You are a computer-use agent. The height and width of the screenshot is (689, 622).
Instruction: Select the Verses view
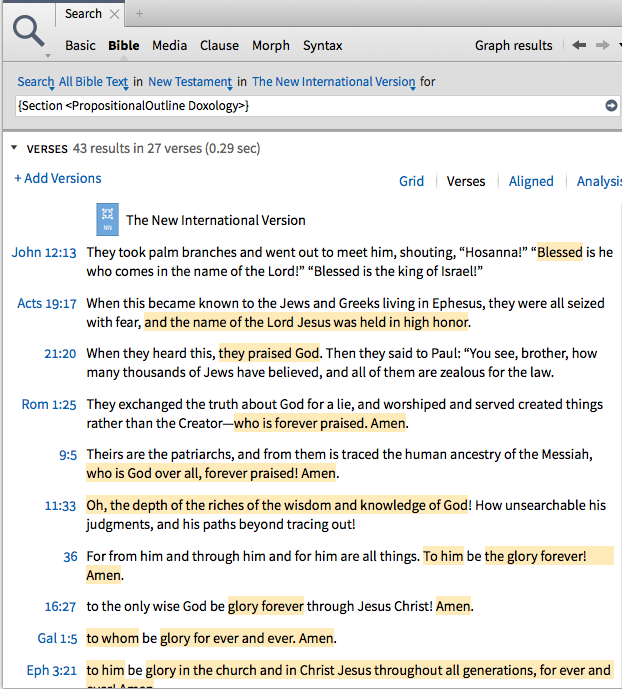466,181
